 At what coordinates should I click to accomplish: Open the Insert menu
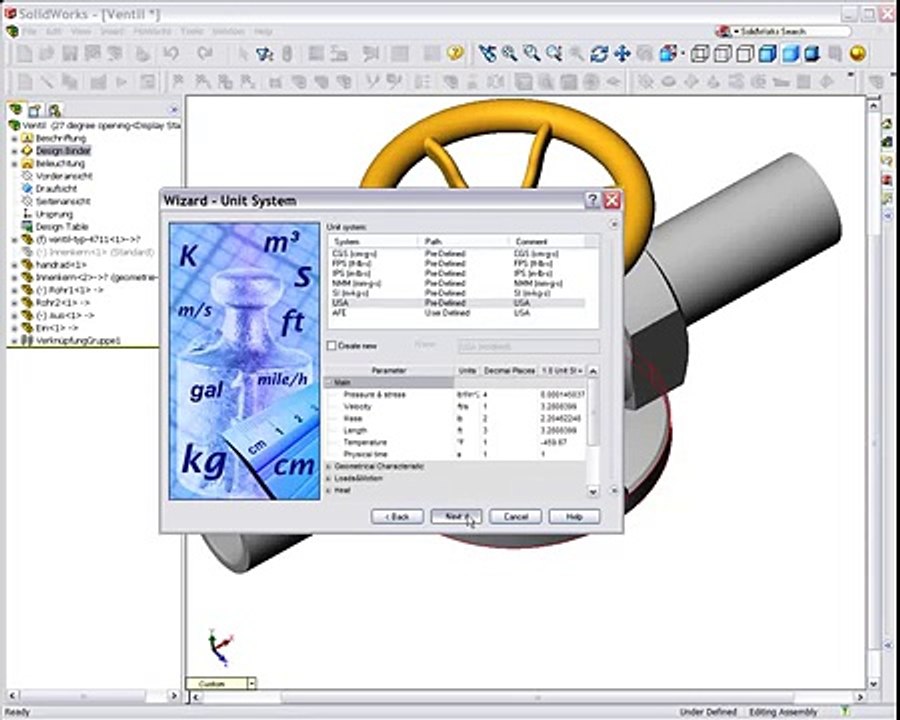[x=112, y=32]
